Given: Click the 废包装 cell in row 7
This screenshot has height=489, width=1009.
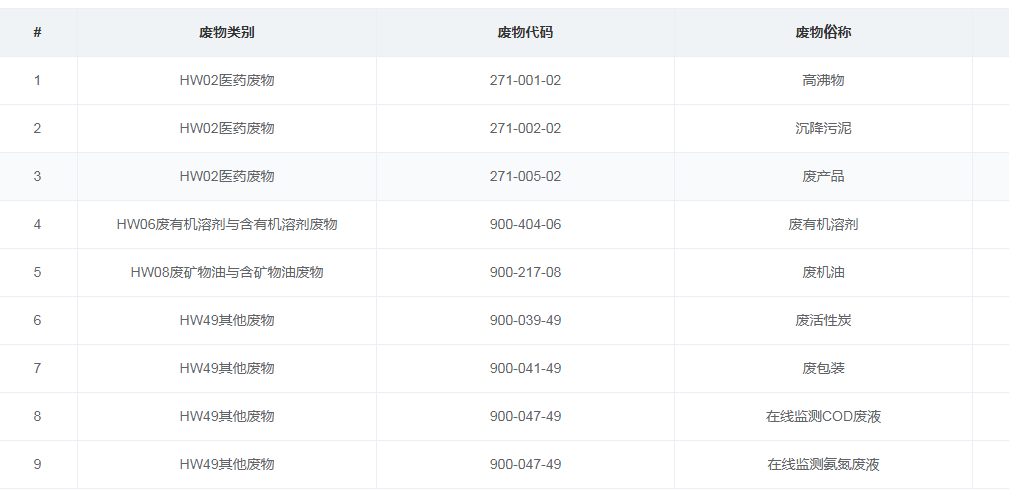Looking at the screenshot, I should (x=823, y=368).
